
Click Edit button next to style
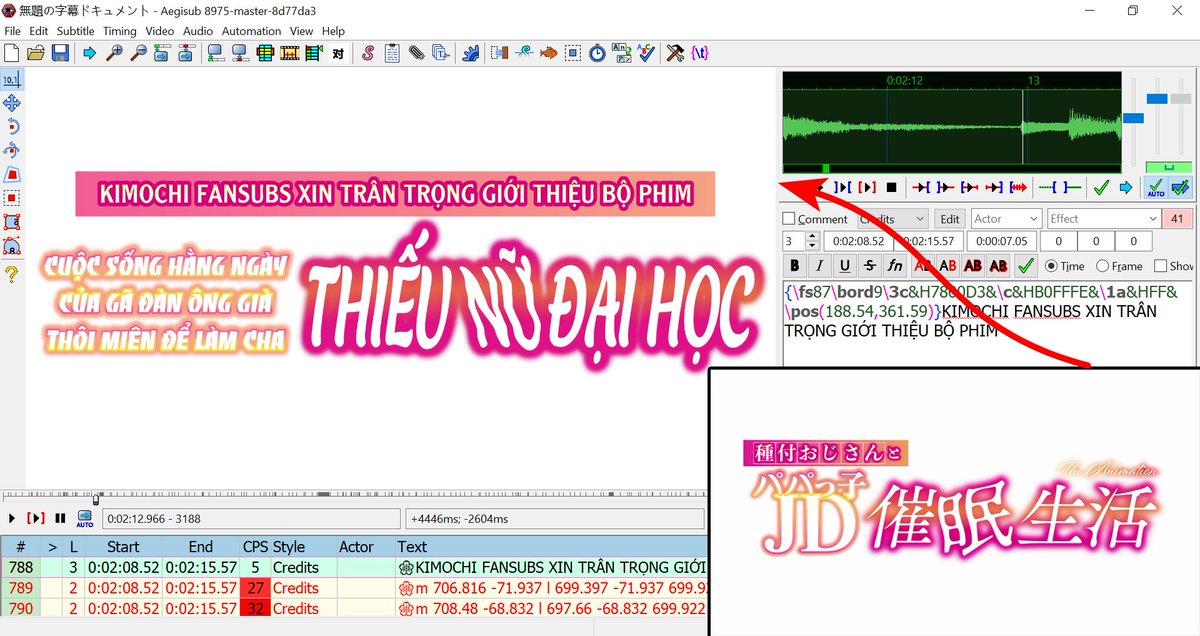pos(950,219)
